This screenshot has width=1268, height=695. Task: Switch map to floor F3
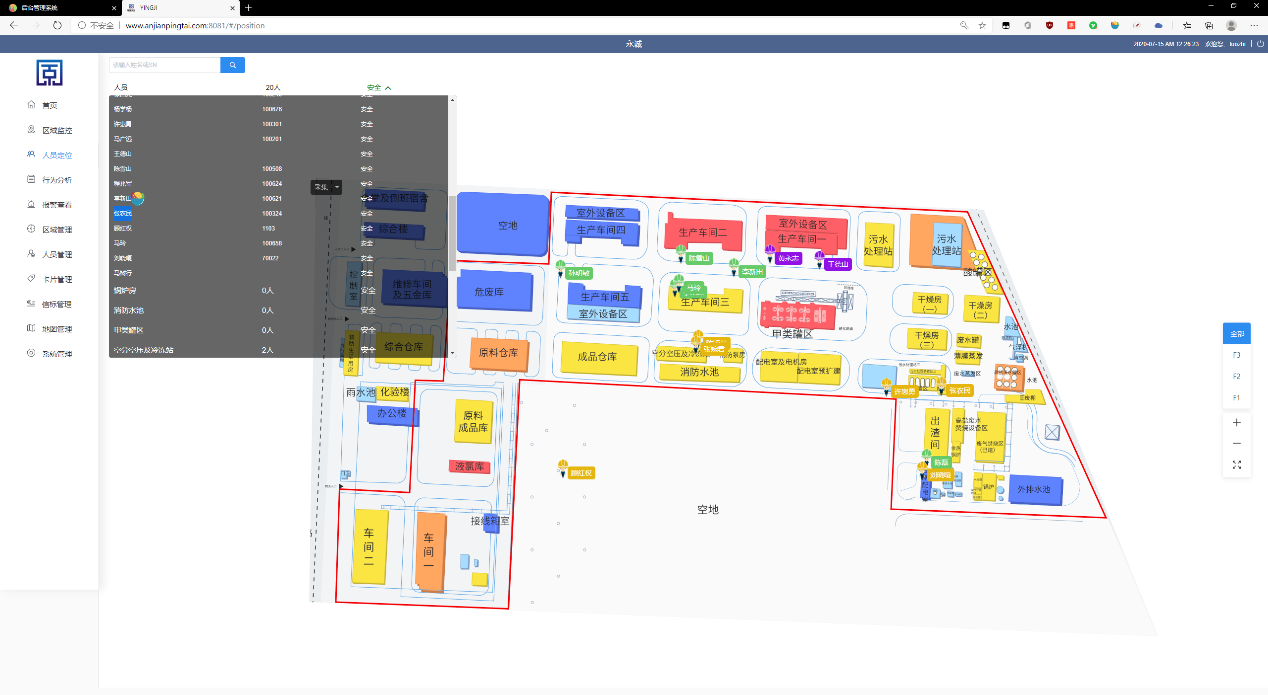(1237, 355)
